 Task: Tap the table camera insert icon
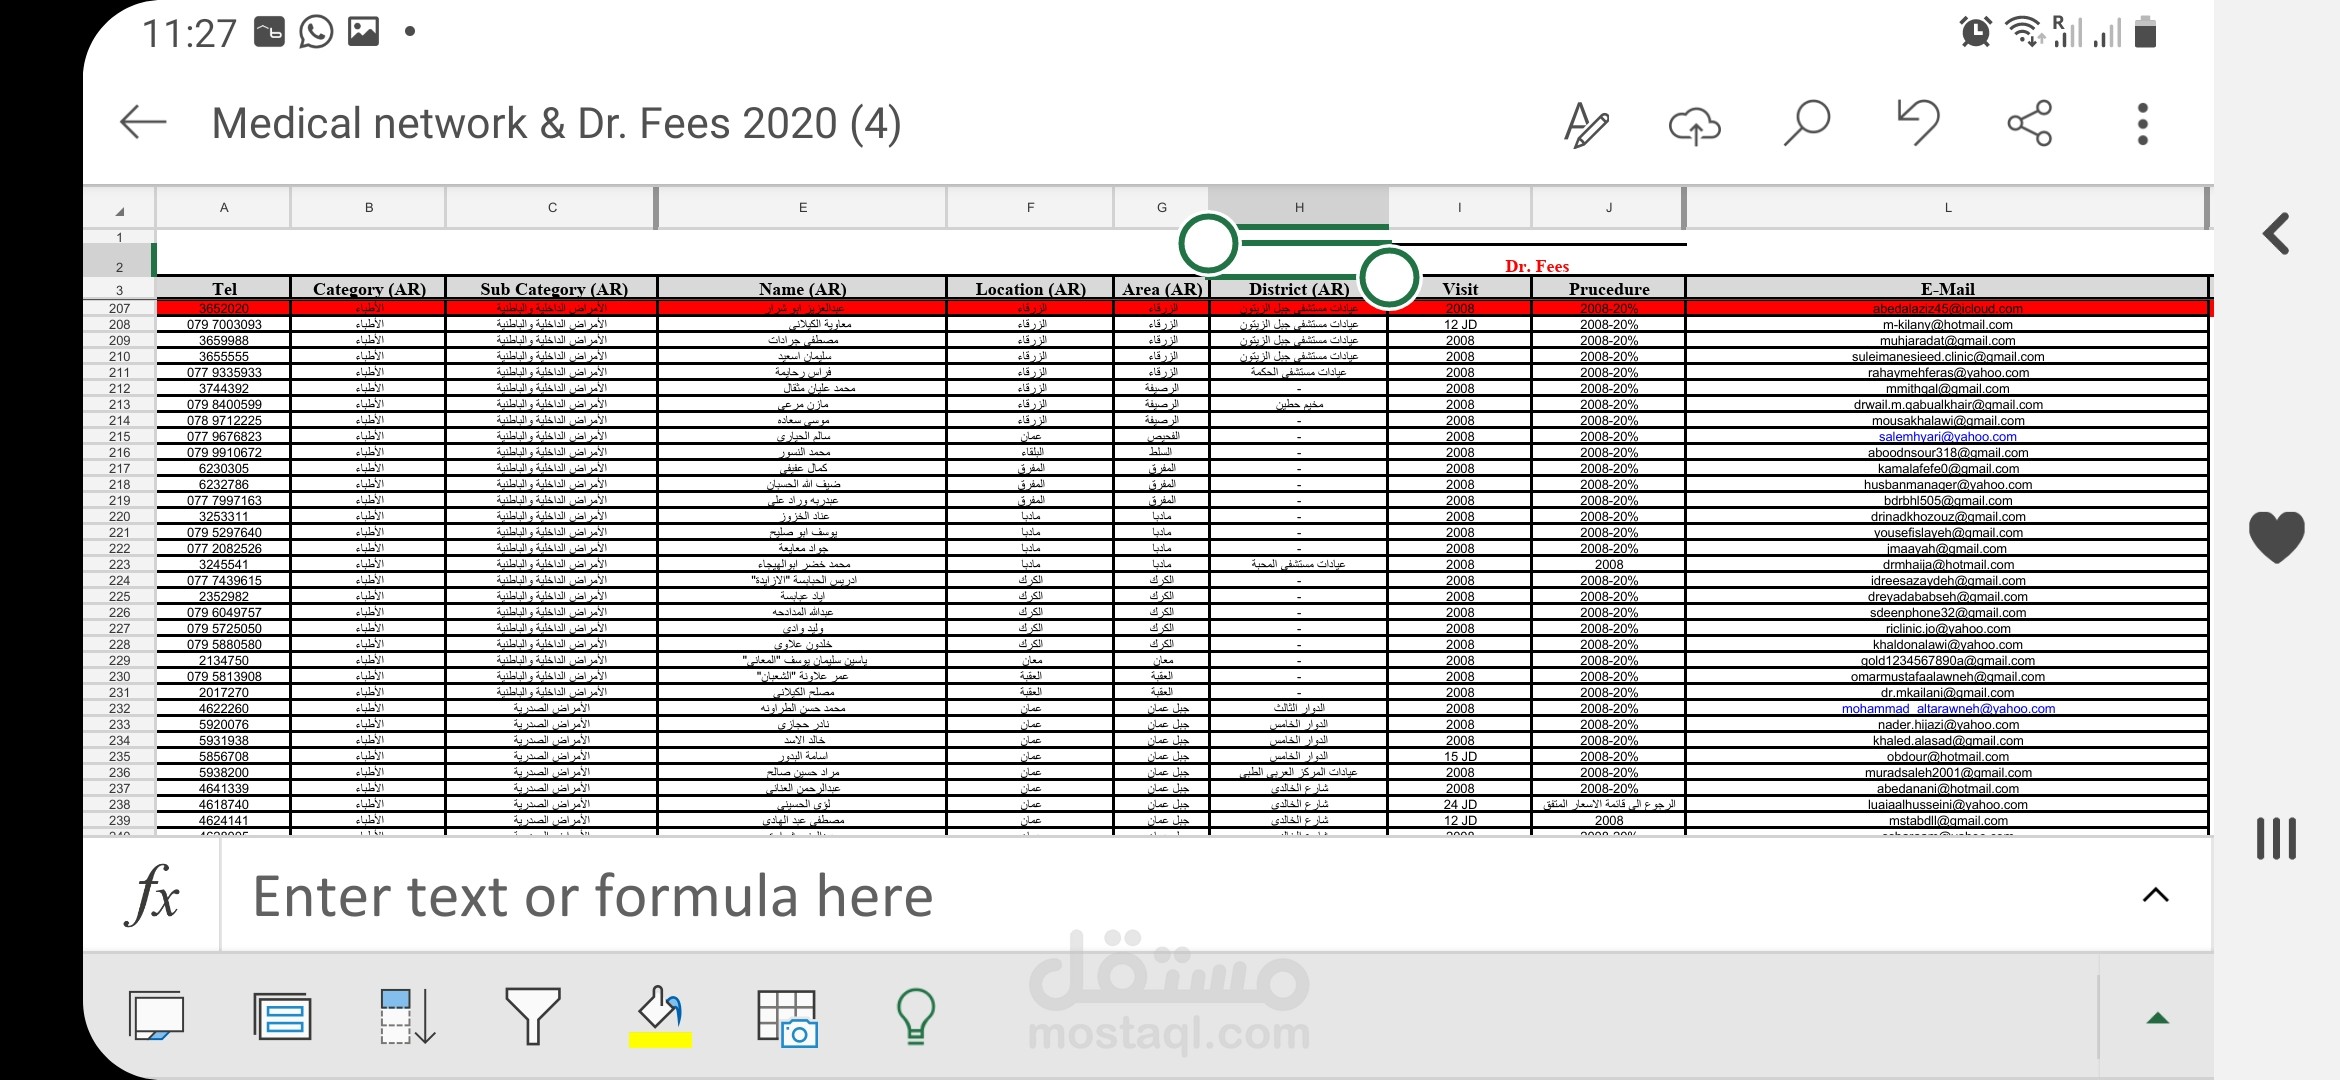click(x=787, y=1018)
